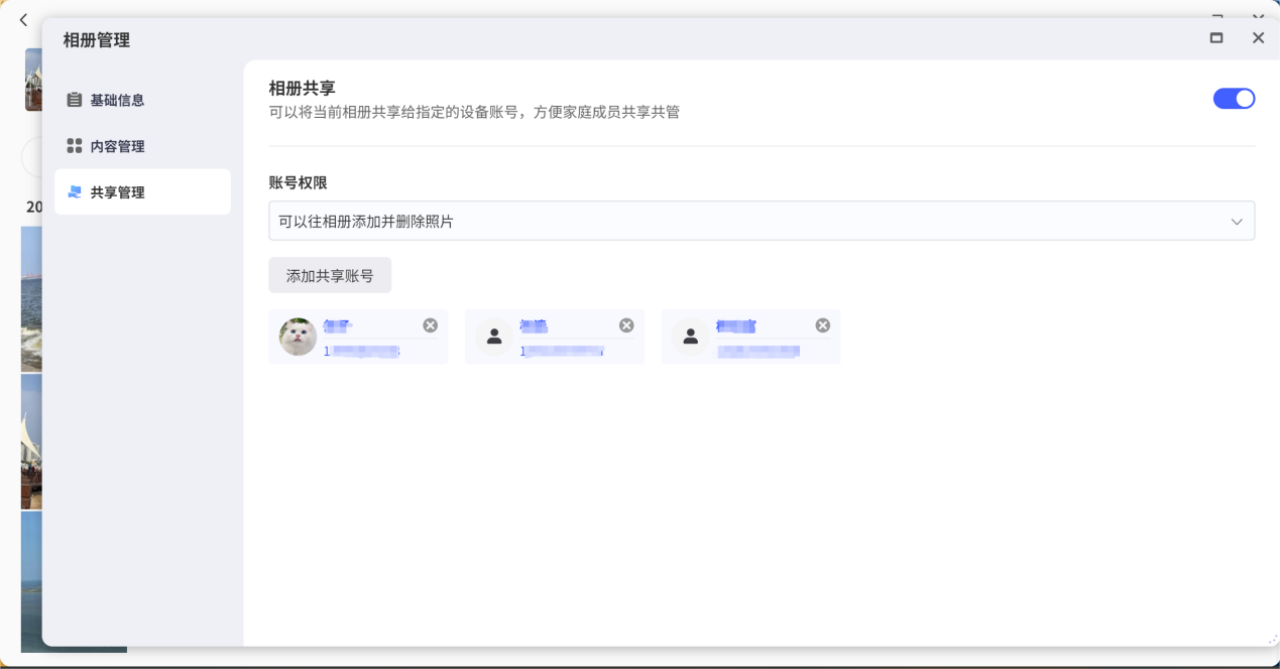Switch to the 基础信息 tab
The width and height of the screenshot is (1280, 669).
(x=117, y=100)
